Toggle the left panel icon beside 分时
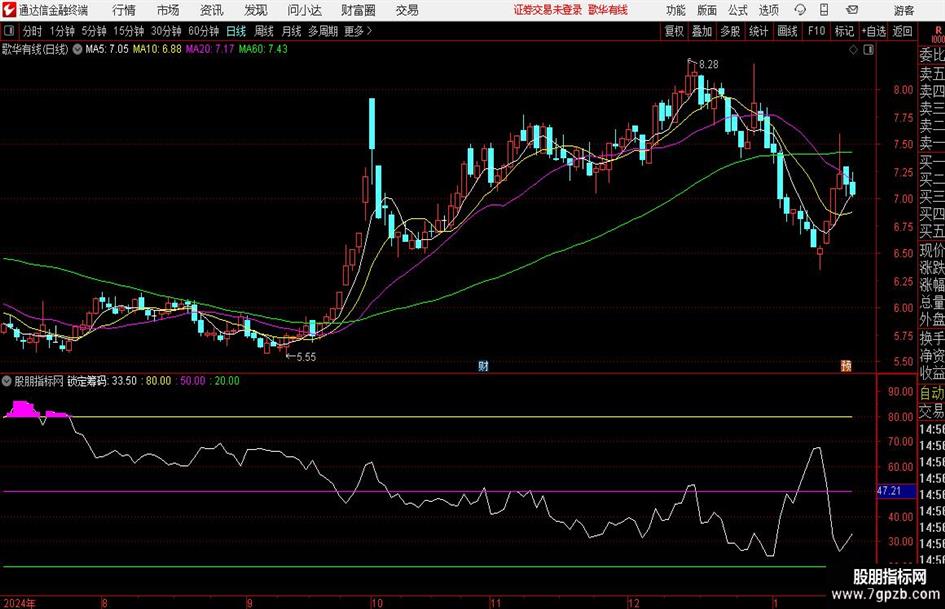 [8, 31]
